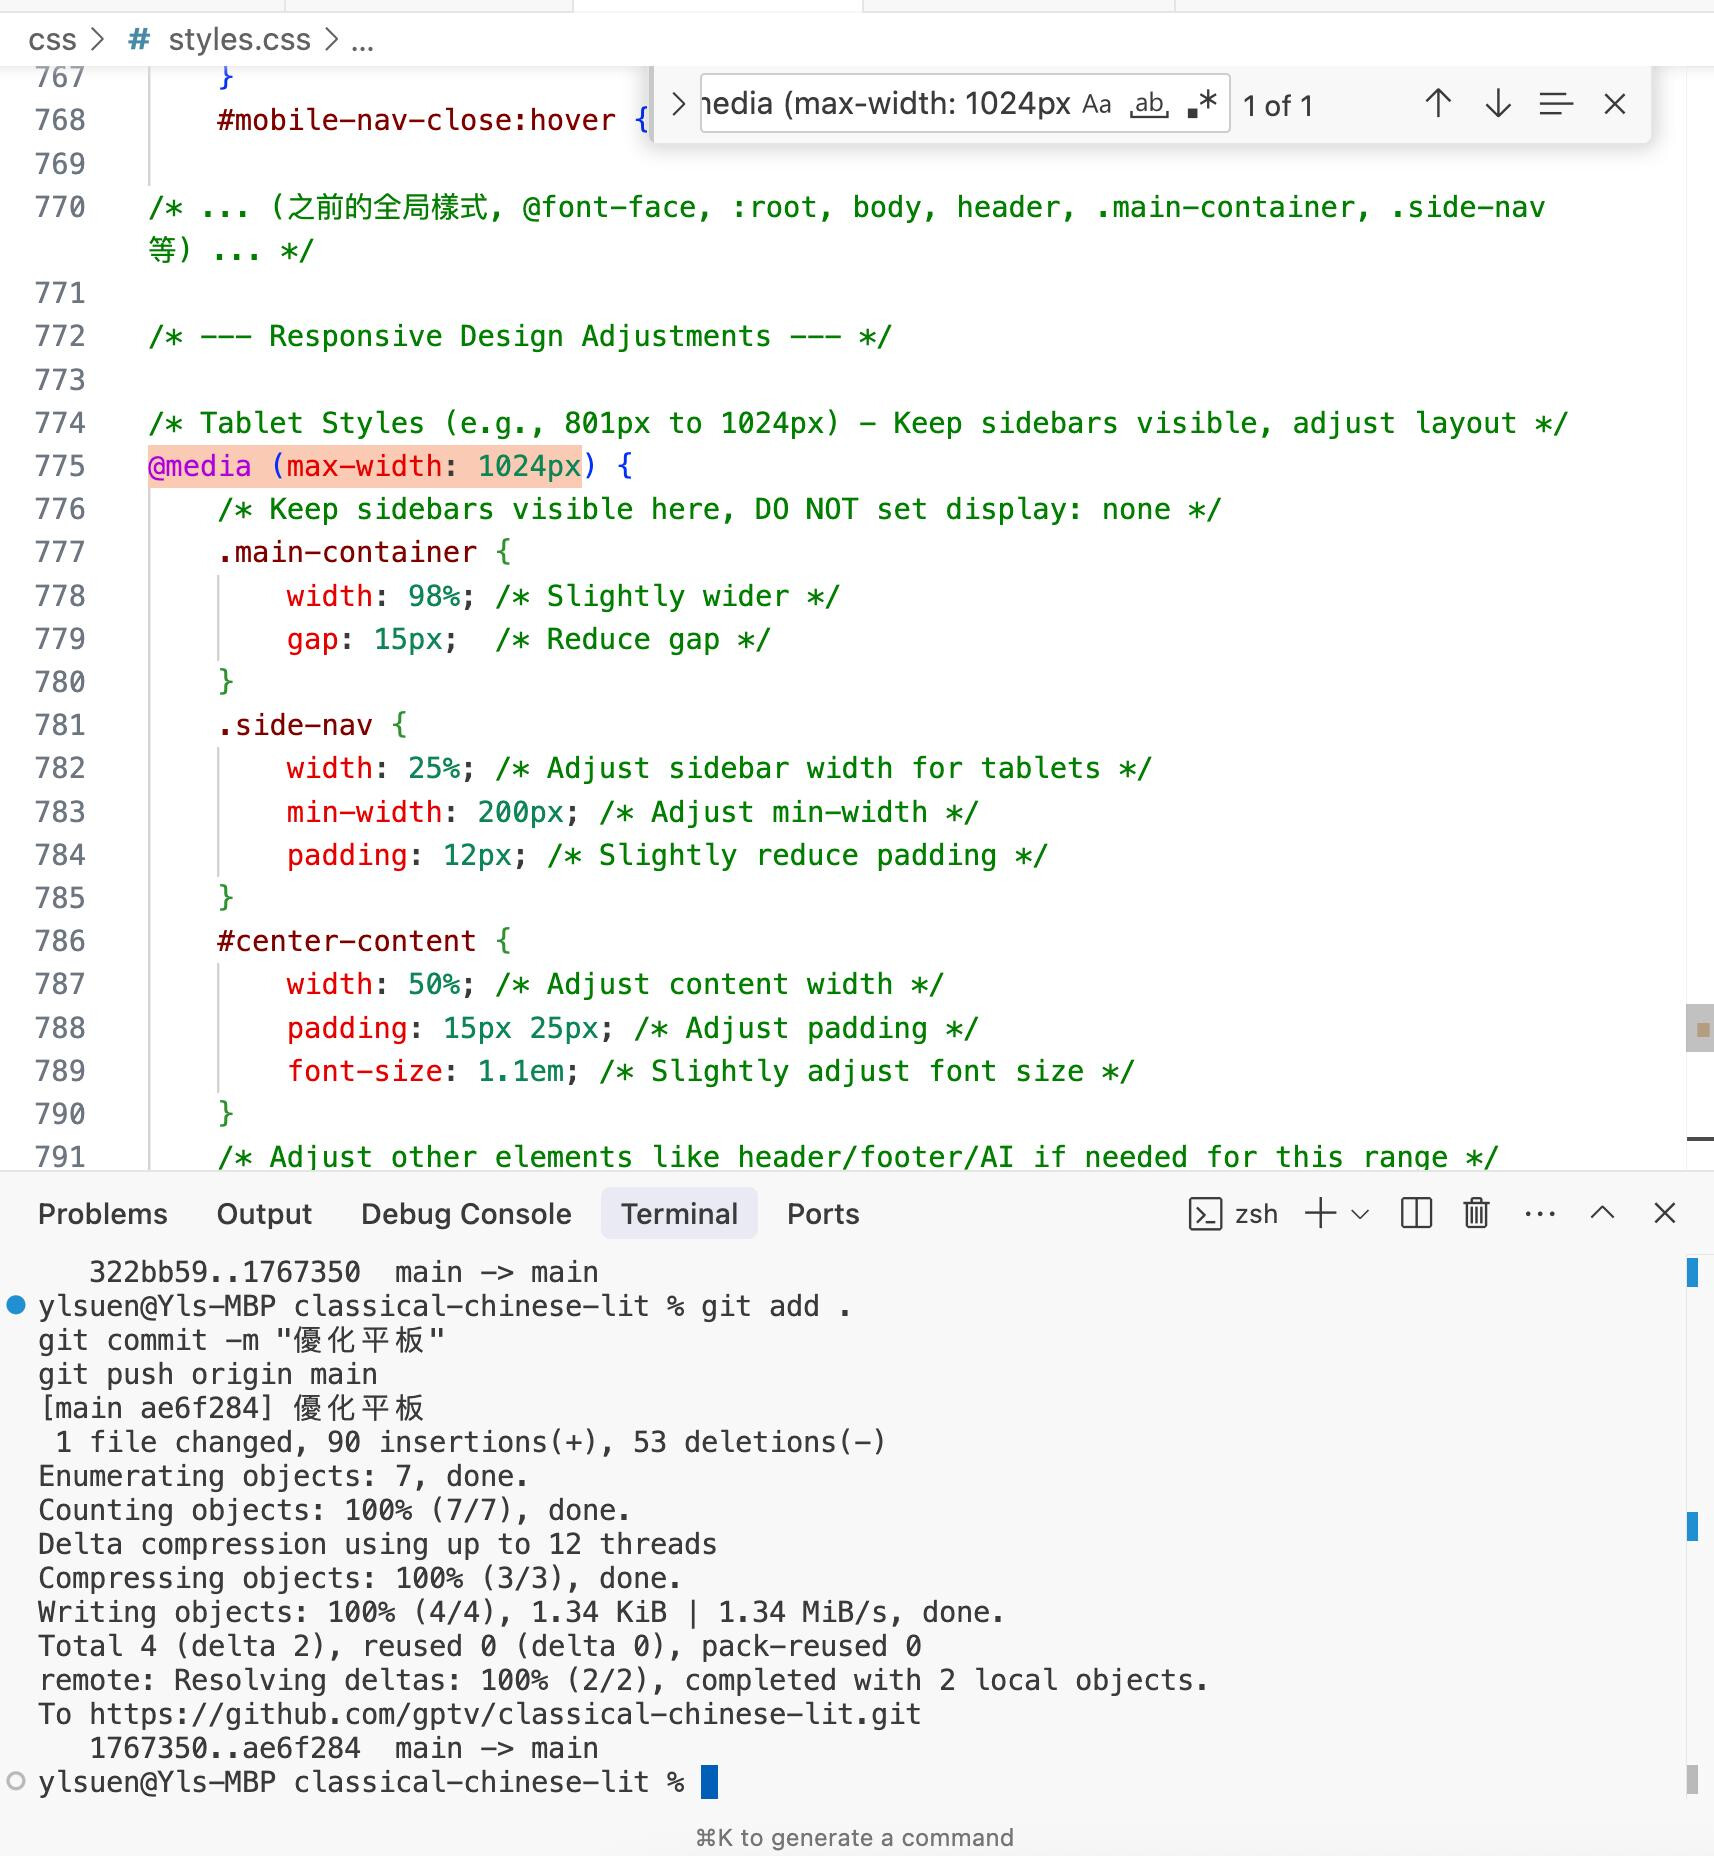Maximize the panel size with caret
1714x1856 pixels.
[1602, 1214]
